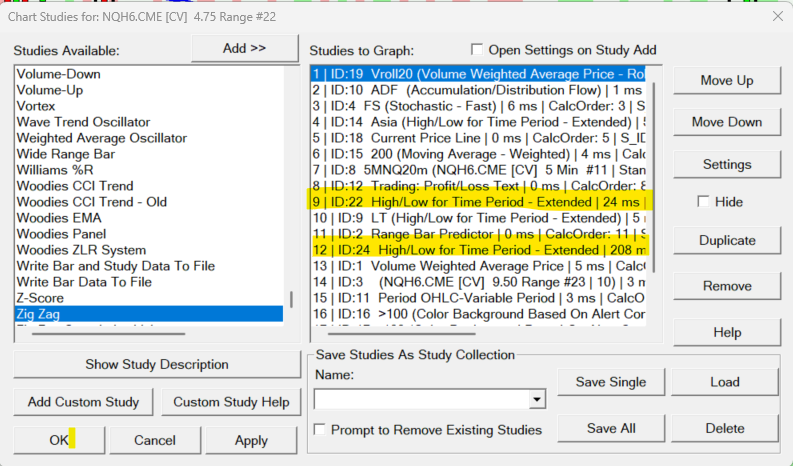
Task: Remove the selected study
Action: [x=727, y=286]
